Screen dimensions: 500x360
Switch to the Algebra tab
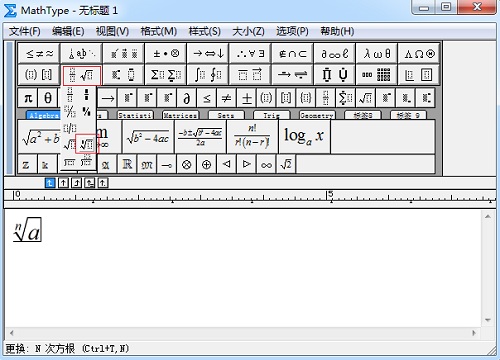pos(43,115)
